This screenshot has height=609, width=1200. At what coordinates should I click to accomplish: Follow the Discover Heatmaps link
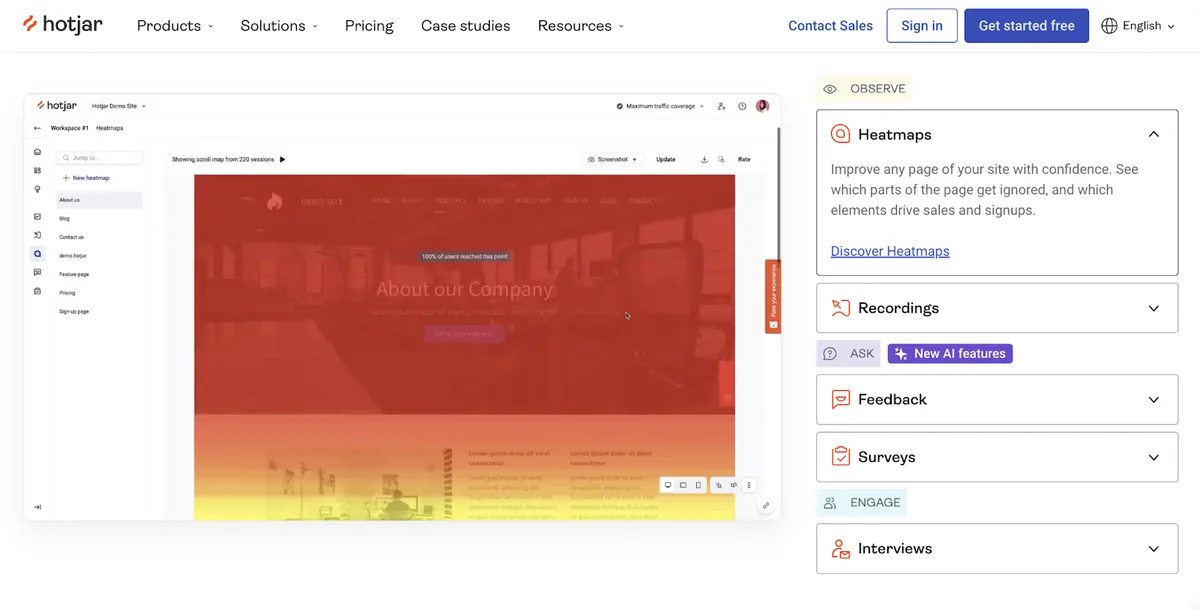click(x=890, y=251)
